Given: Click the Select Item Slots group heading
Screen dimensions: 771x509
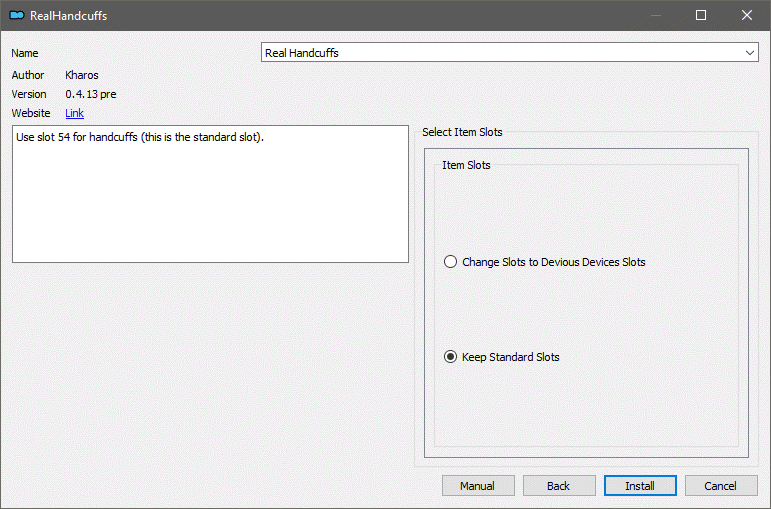Looking at the screenshot, I should coord(462,132).
